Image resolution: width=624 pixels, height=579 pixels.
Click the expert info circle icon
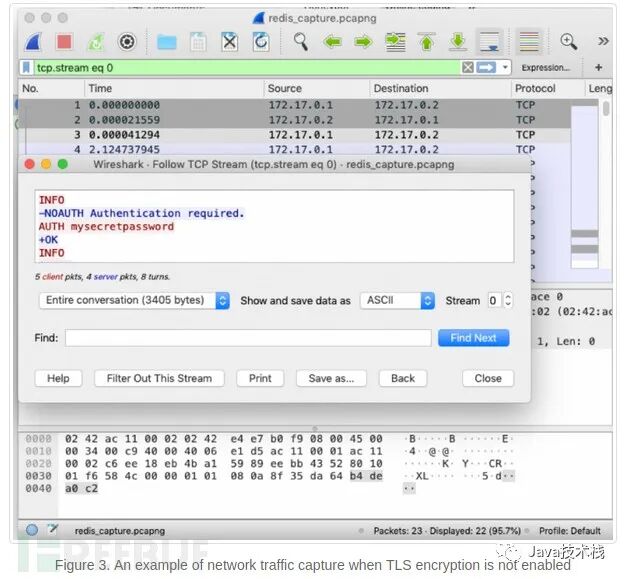tap(32, 530)
